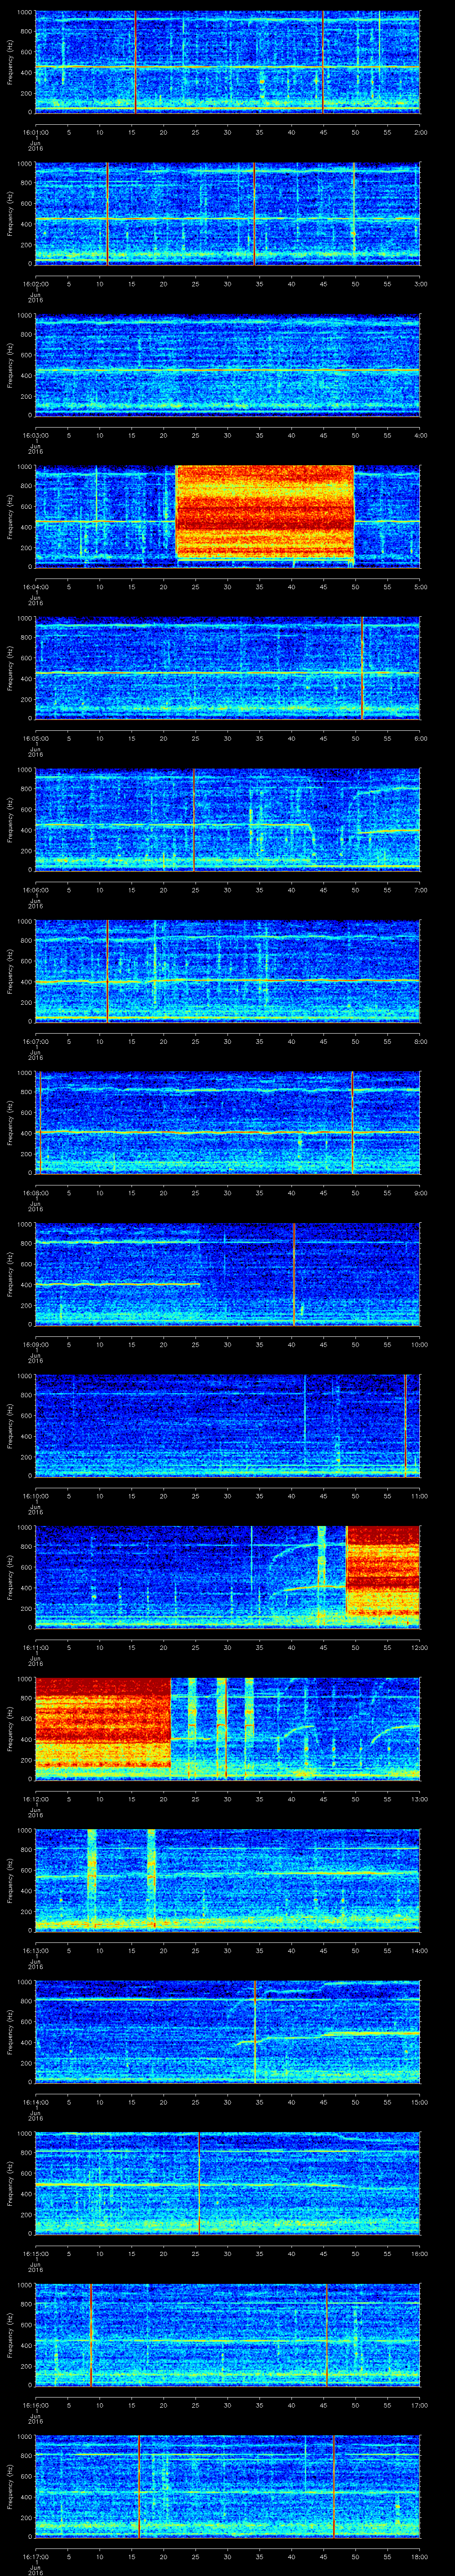Viewport: 455px width, 2576px height.
Task: Click the 5:00 end time label
Action: (x=420, y=587)
